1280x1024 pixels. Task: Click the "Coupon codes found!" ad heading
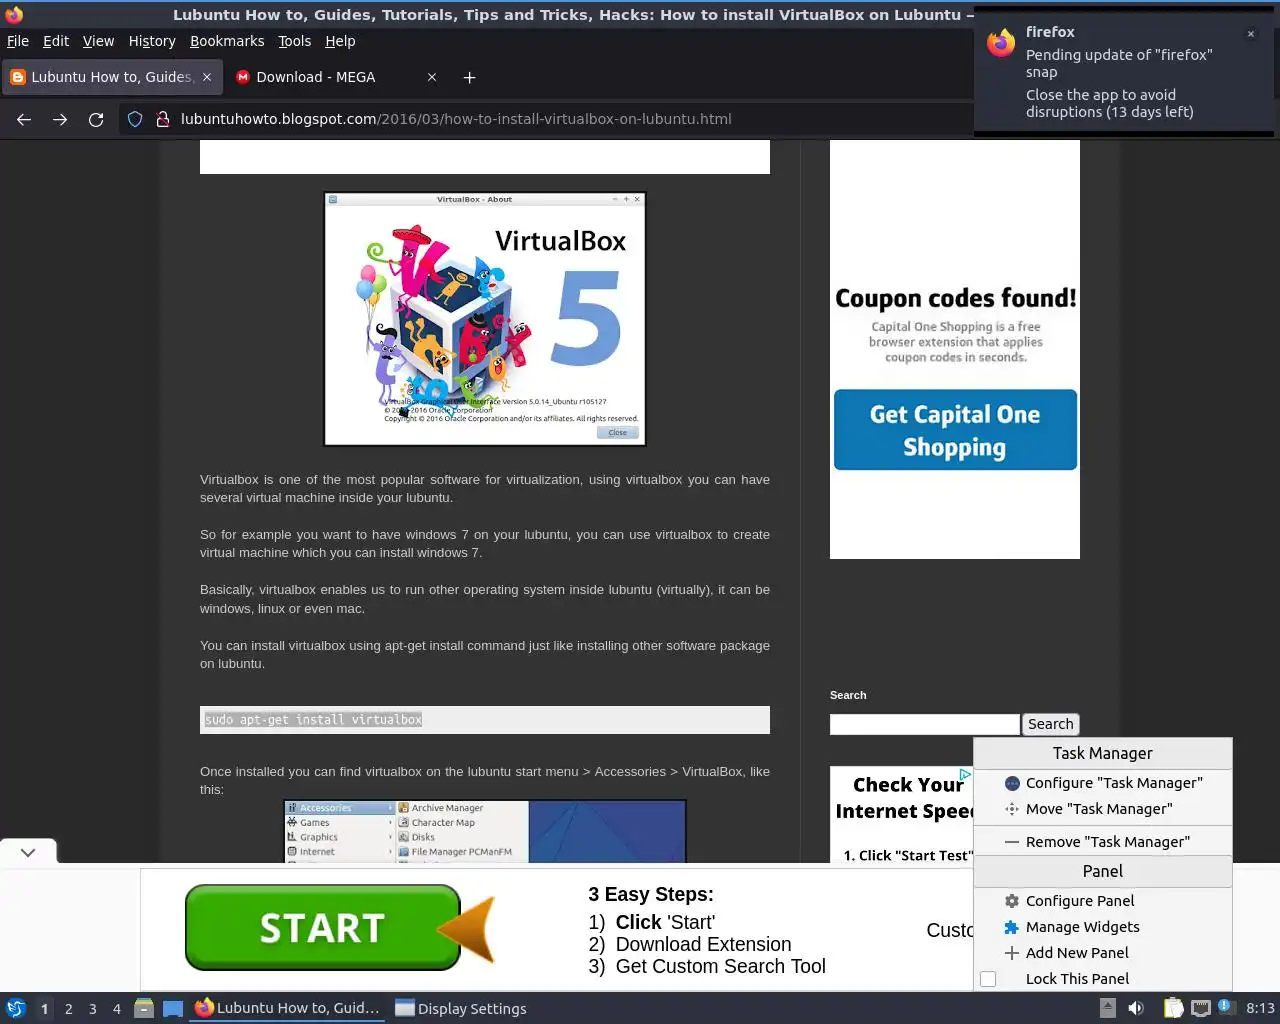(x=956, y=298)
